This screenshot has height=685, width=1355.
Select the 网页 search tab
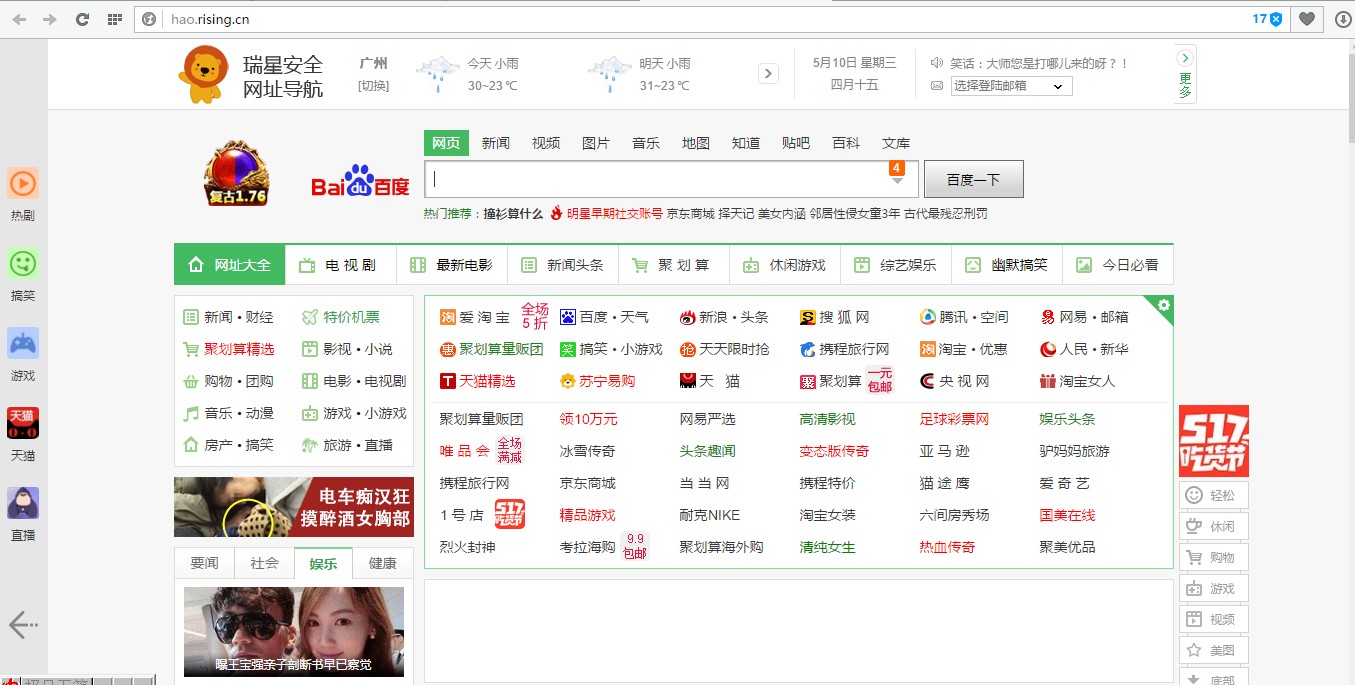click(x=446, y=143)
